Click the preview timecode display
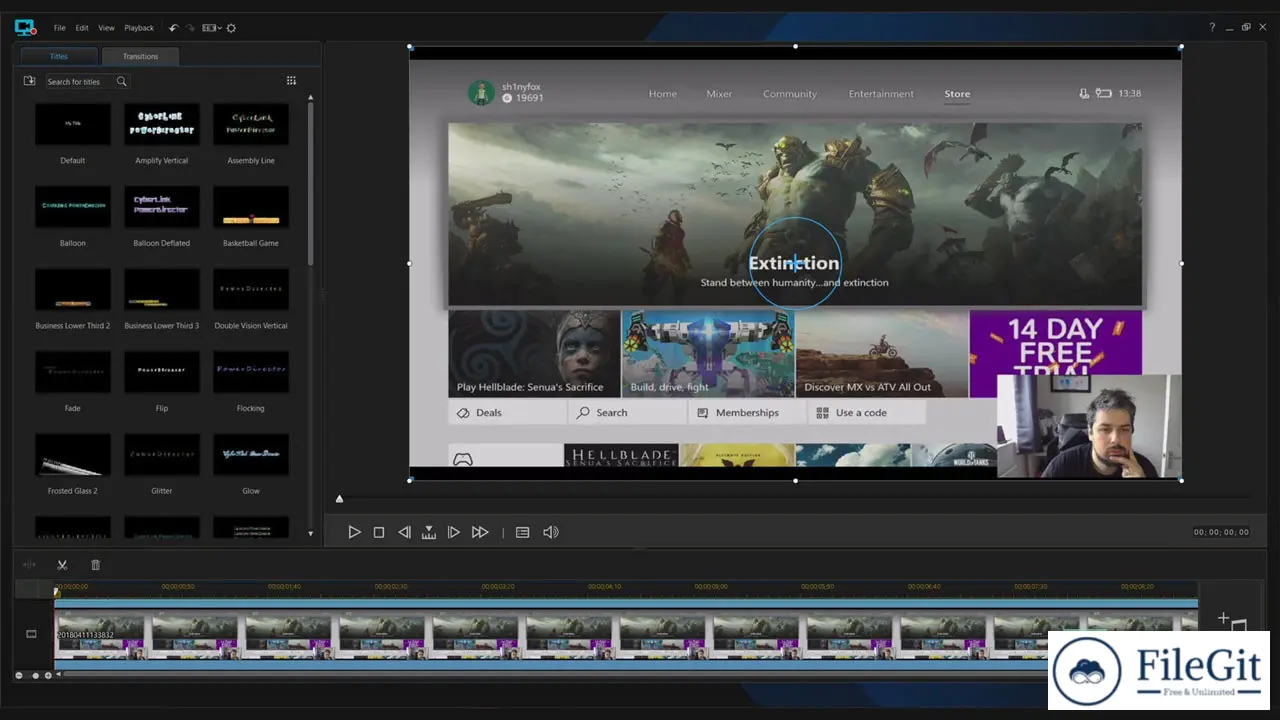 (x=1221, y=533)
